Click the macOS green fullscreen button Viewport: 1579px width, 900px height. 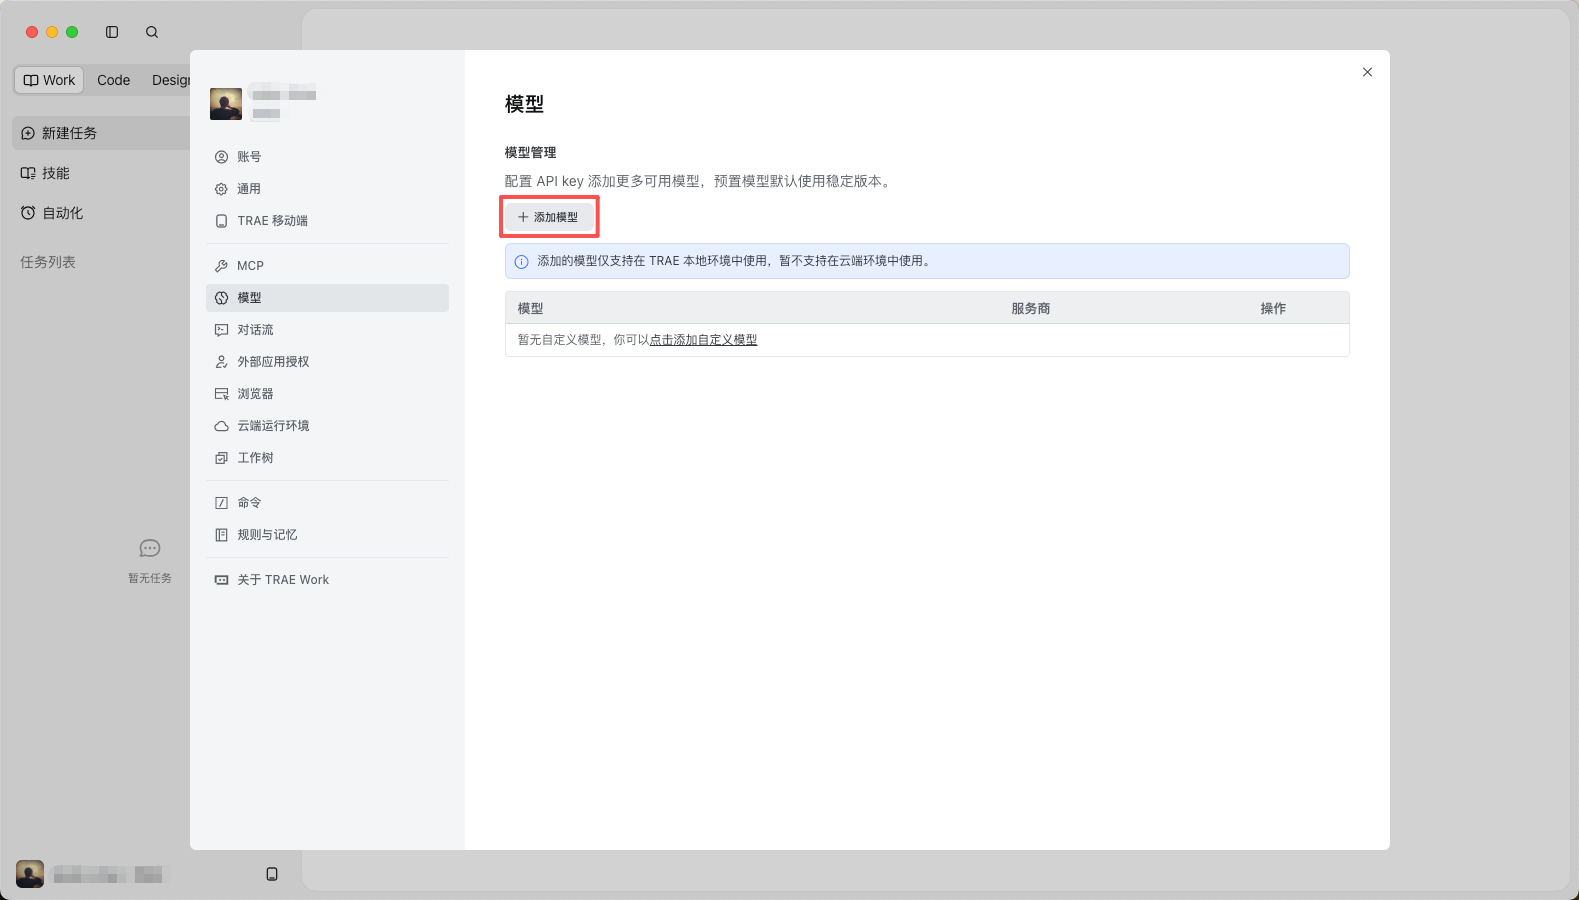pyautogui.click(x=72, y=32)
